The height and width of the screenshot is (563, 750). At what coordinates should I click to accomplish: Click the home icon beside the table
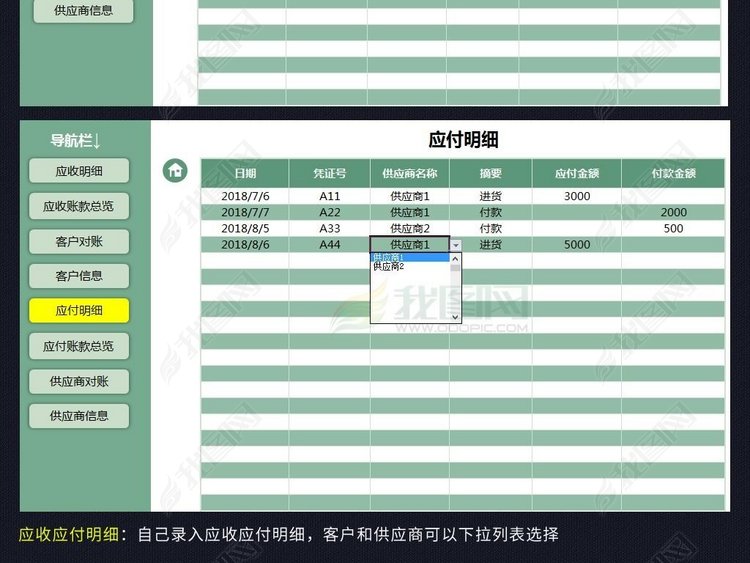click(x=175, y=170)
